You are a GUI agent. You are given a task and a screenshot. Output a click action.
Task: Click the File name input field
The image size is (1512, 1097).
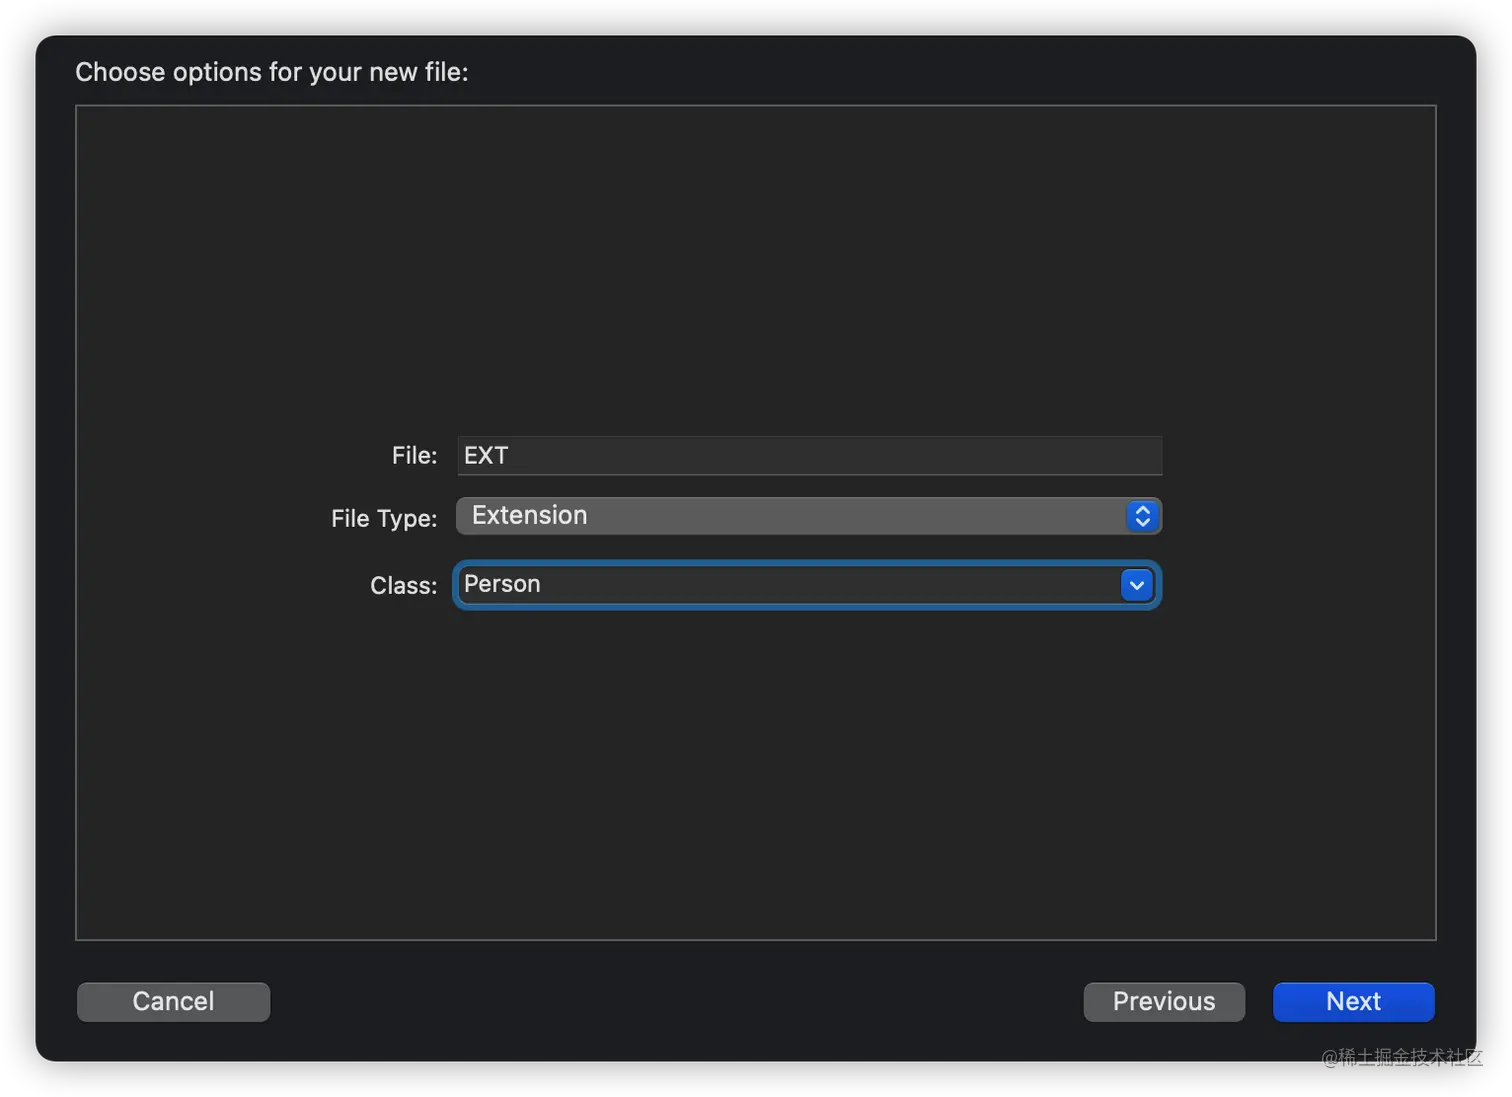click(x=808, y=456)
